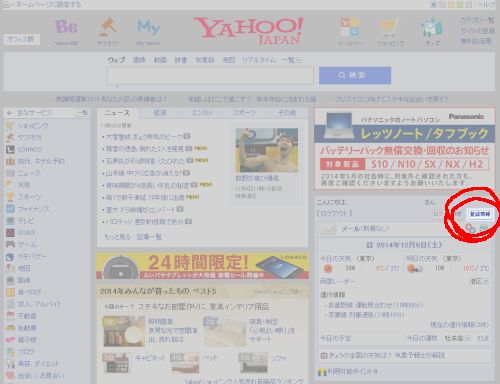Open the メール(新着なし) link
The height and width of the screenshot is (384, 500).
365,229
